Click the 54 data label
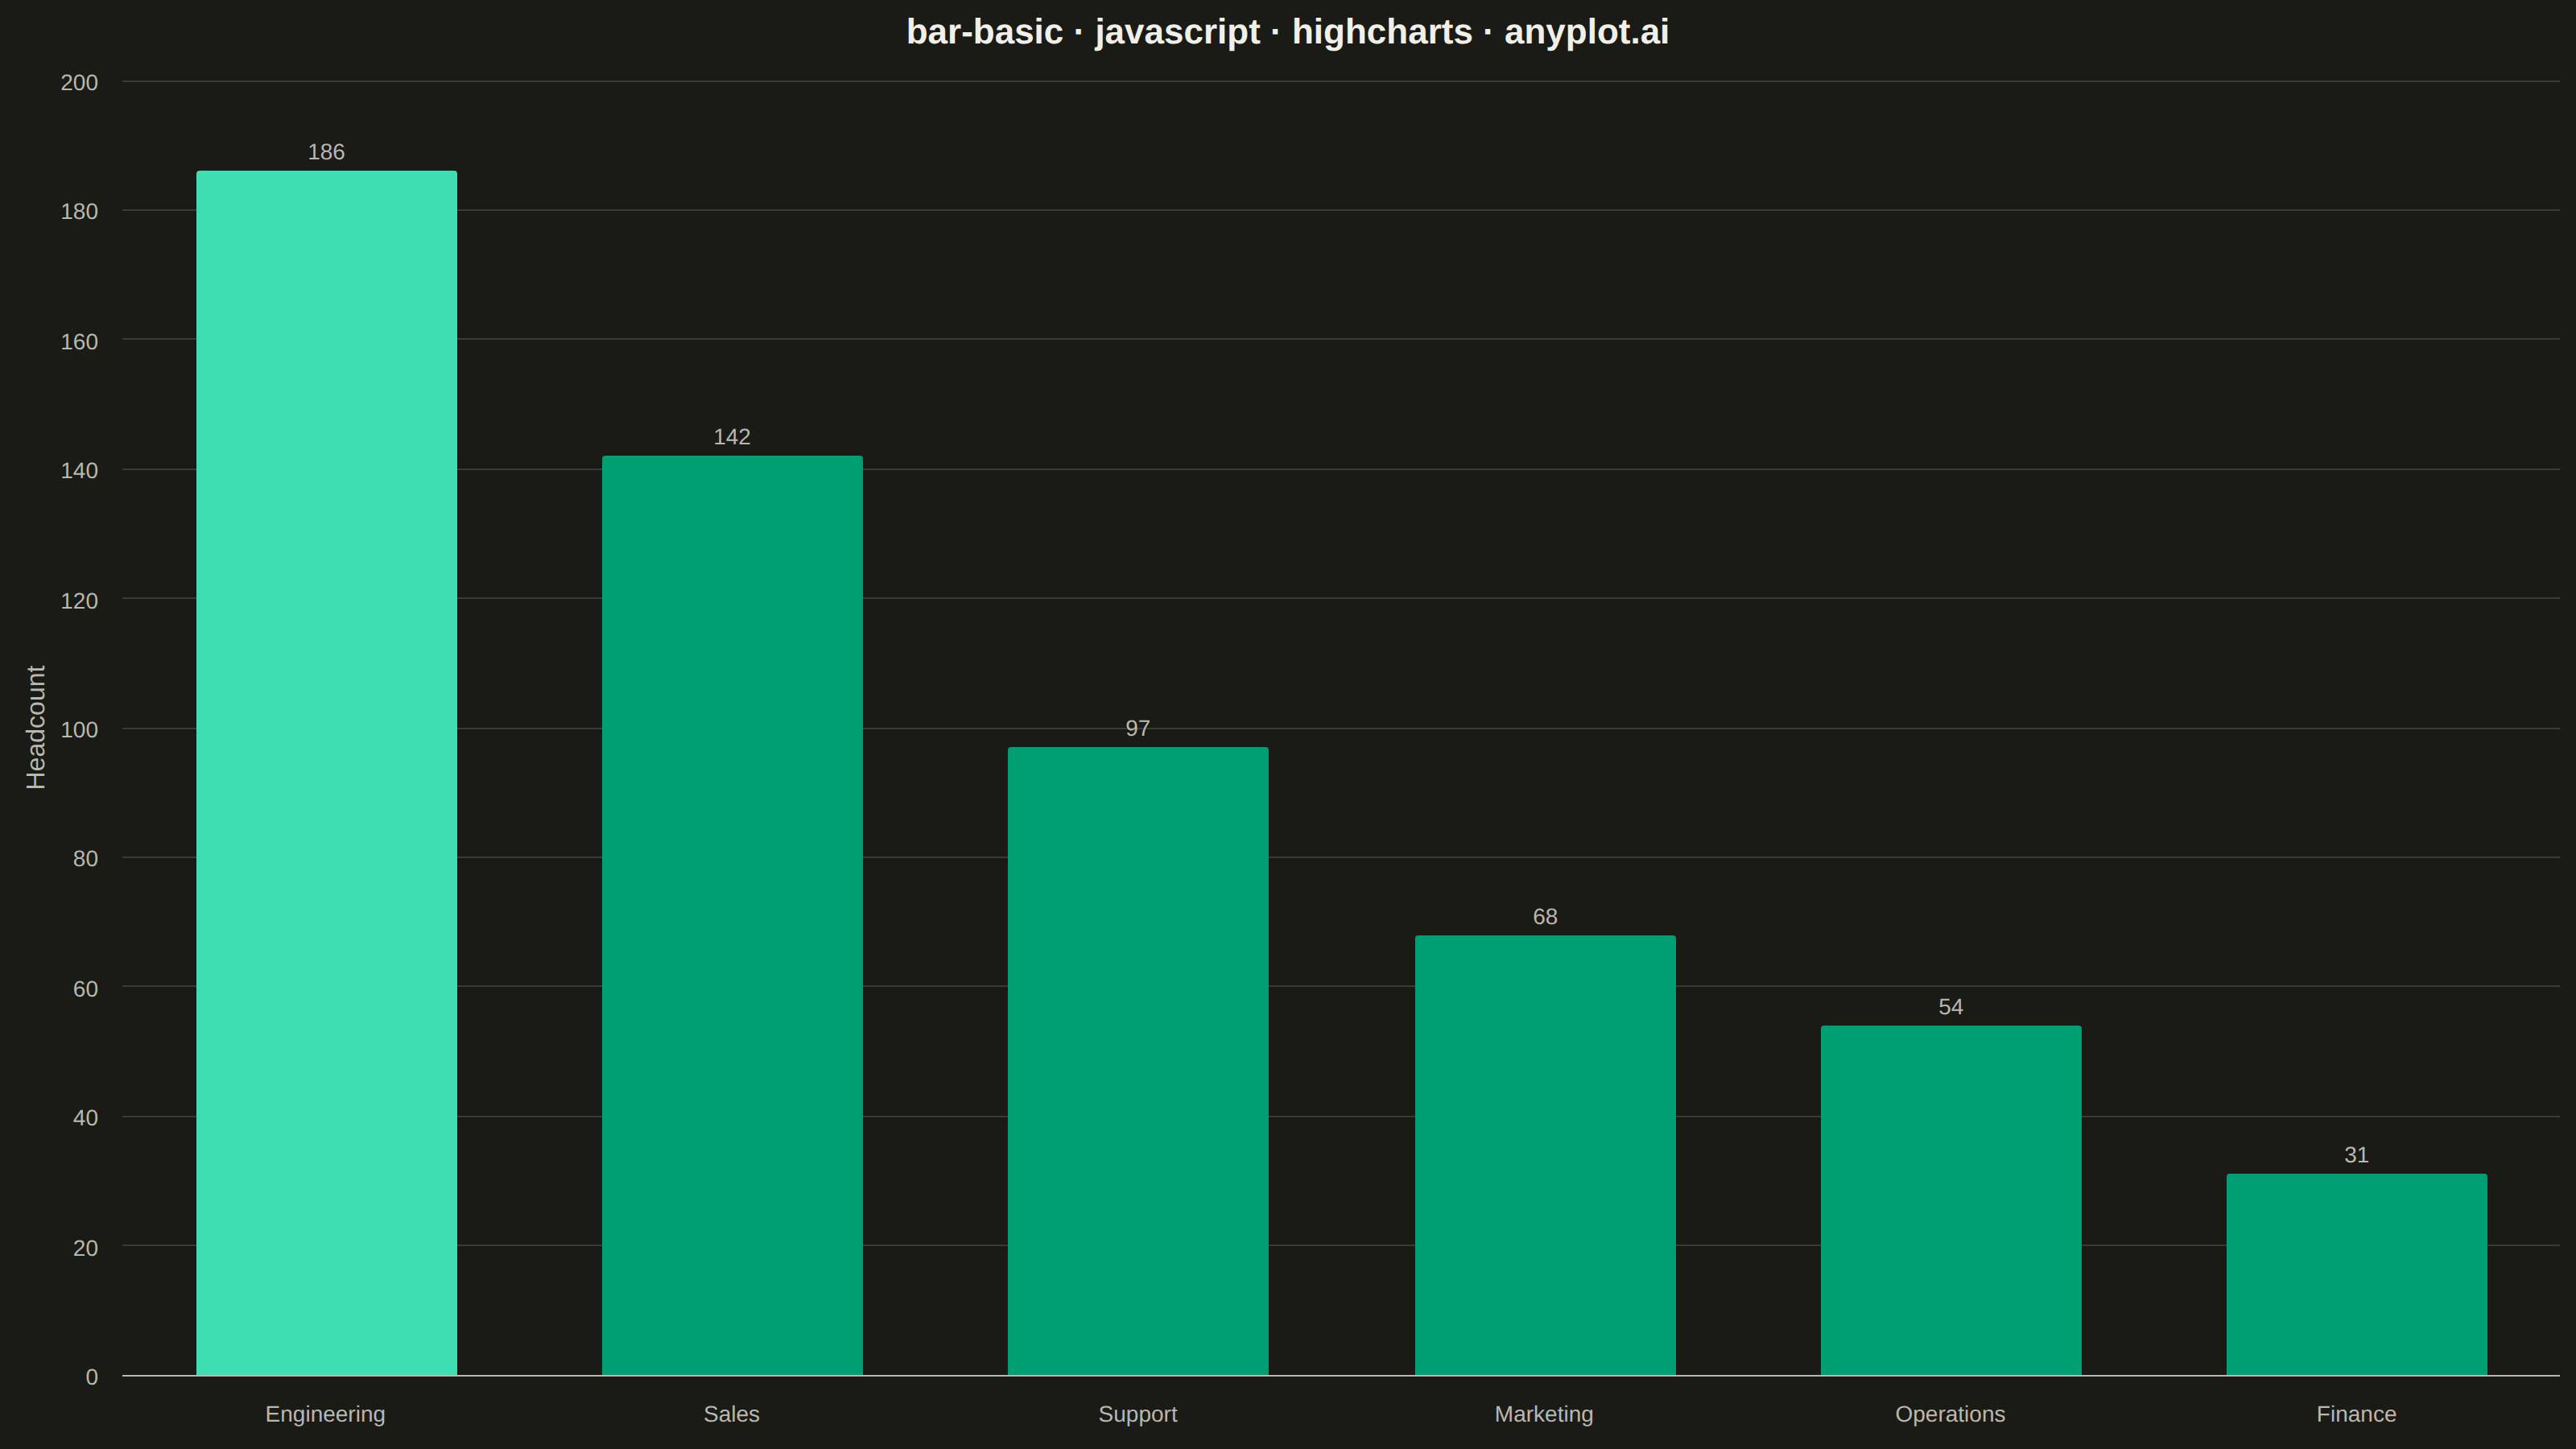The height and width of the screenshot is (1449, 2576). (1951, 1007)
